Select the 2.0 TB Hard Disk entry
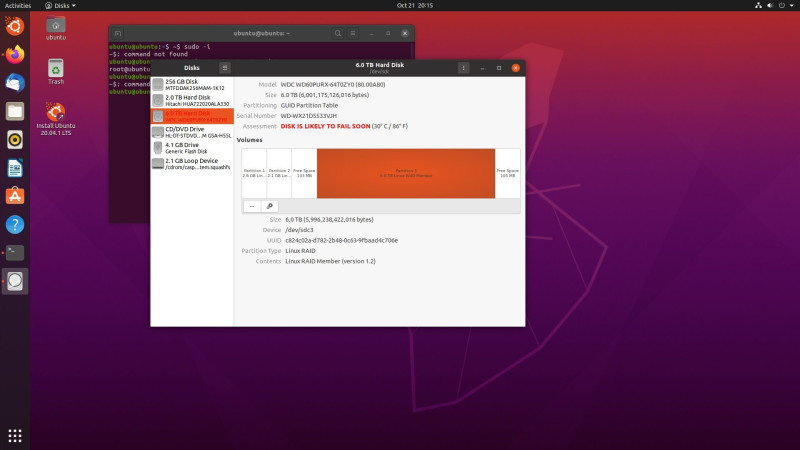Viewport: 800px width, 450px height. click(192, 101)
